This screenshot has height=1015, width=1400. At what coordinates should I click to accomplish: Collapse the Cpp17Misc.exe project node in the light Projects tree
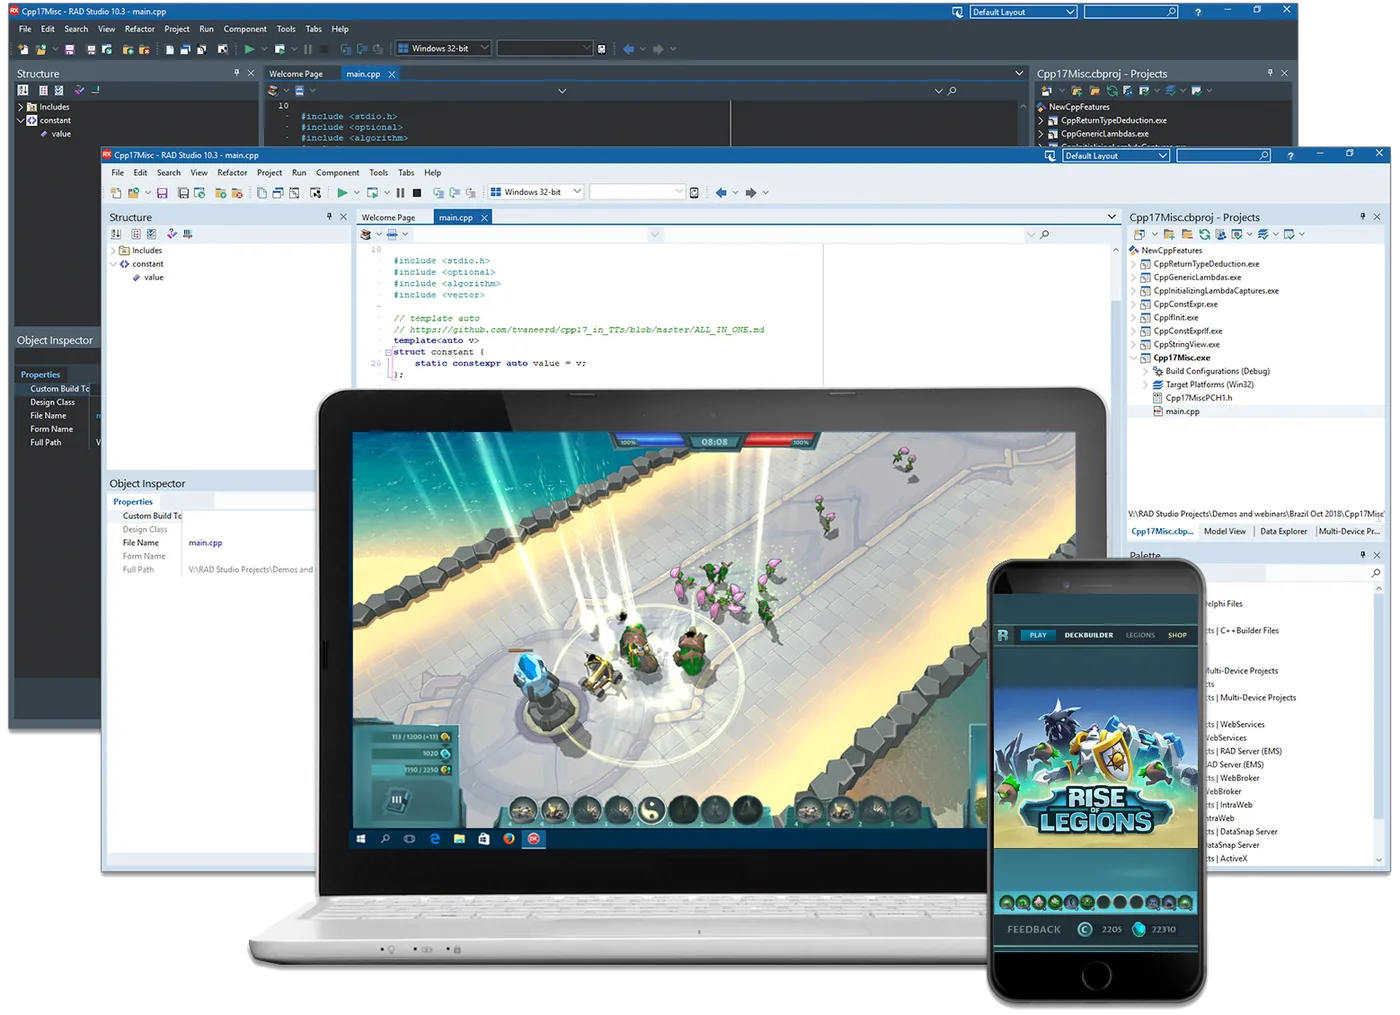coord(1134,358)
